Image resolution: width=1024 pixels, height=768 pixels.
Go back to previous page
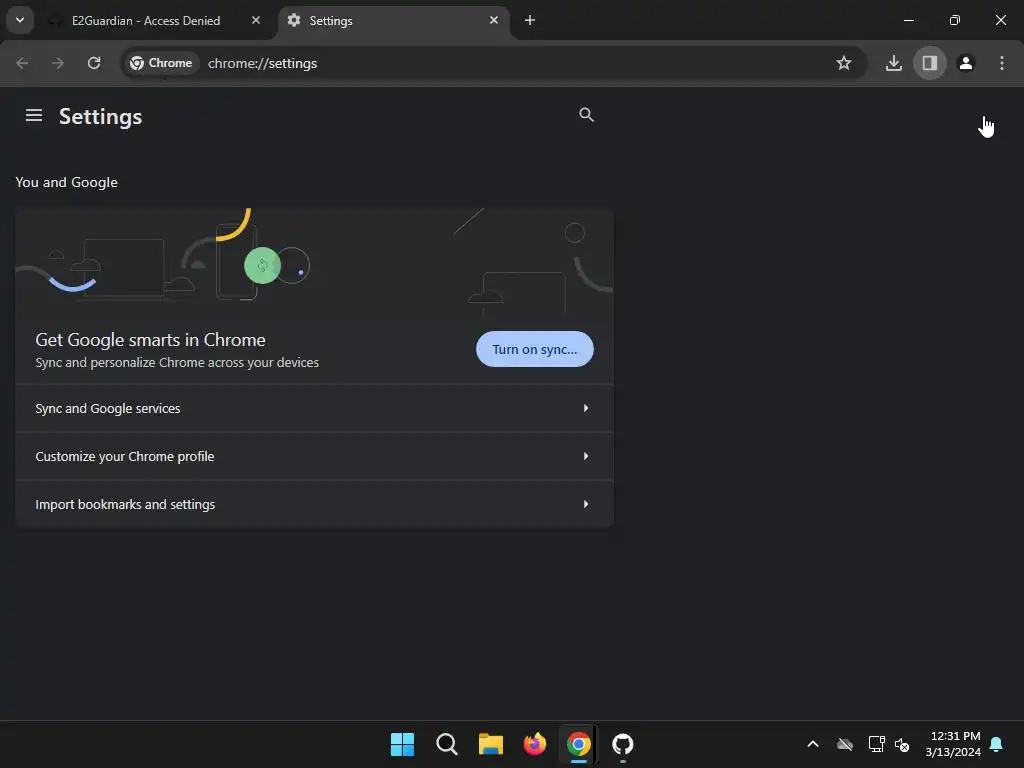[x=22, y=63]
